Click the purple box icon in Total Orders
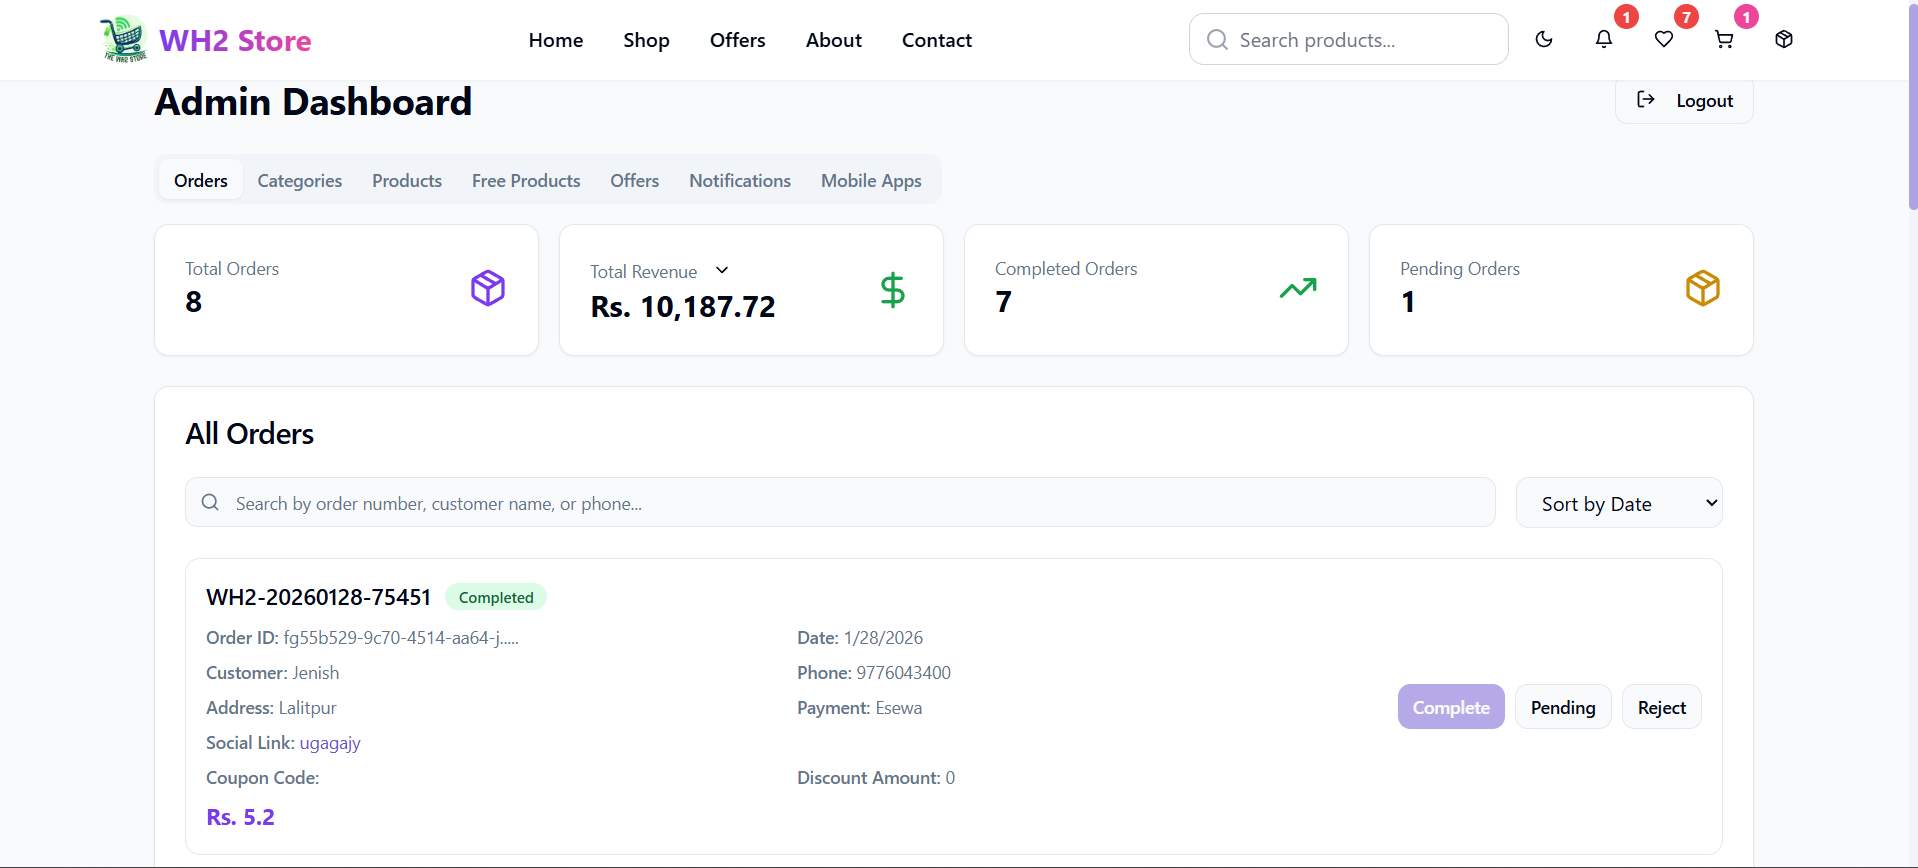Viewport: 1918px width, 868px height. [x=488, y=289]
